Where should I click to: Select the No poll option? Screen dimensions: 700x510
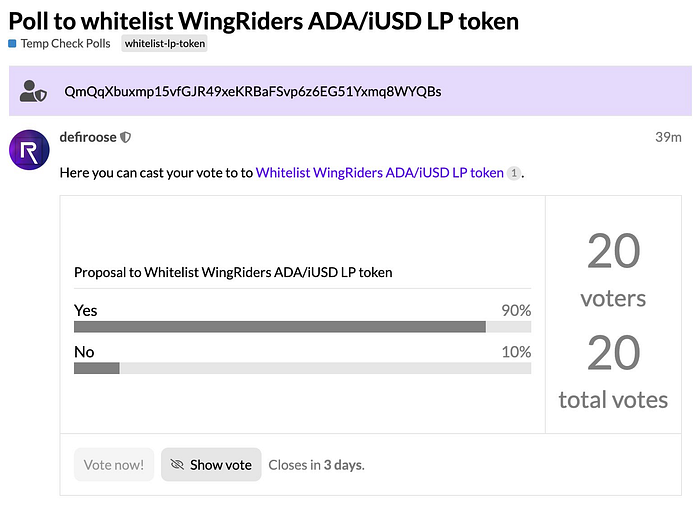(84, 352)
